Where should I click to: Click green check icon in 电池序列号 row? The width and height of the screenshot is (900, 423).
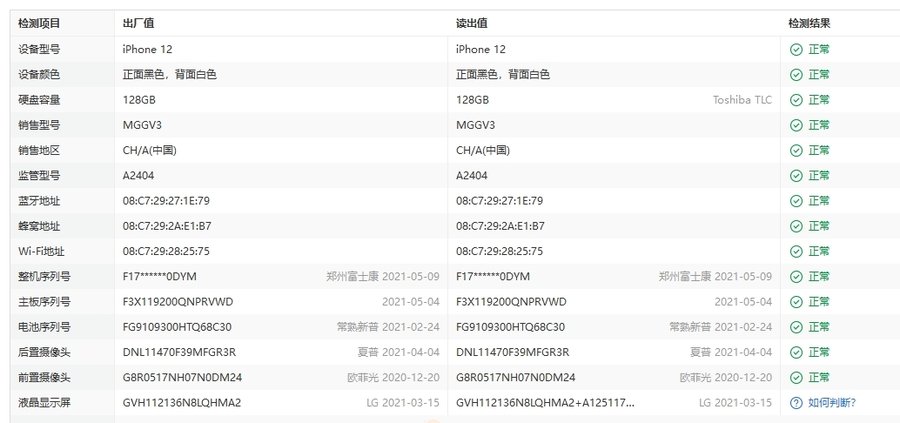796,327
